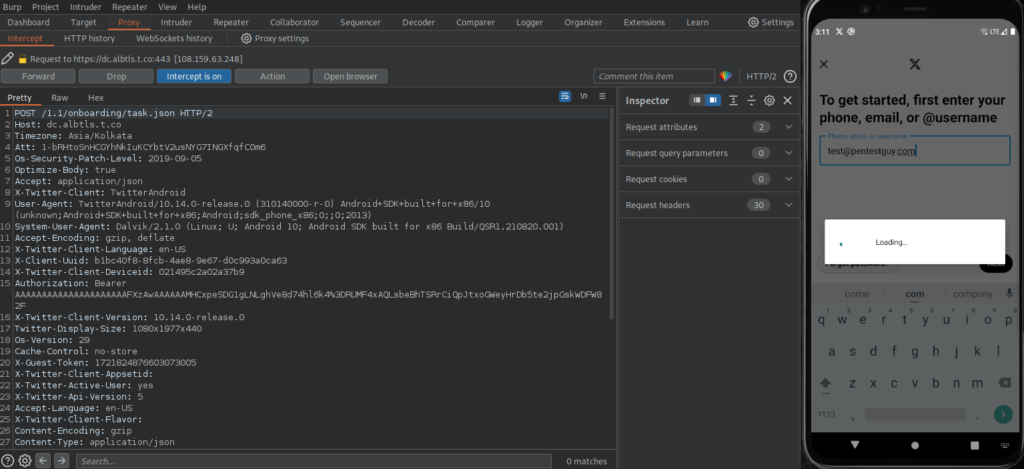
Task: Click Open browser button
Action: [350, 76]
